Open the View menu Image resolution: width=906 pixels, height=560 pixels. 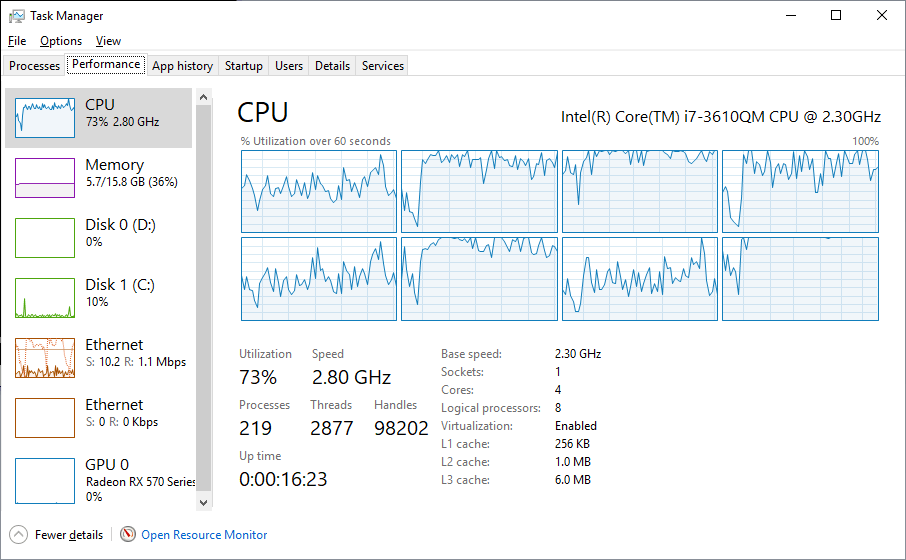pyautogui.click(x=108, y=41)
